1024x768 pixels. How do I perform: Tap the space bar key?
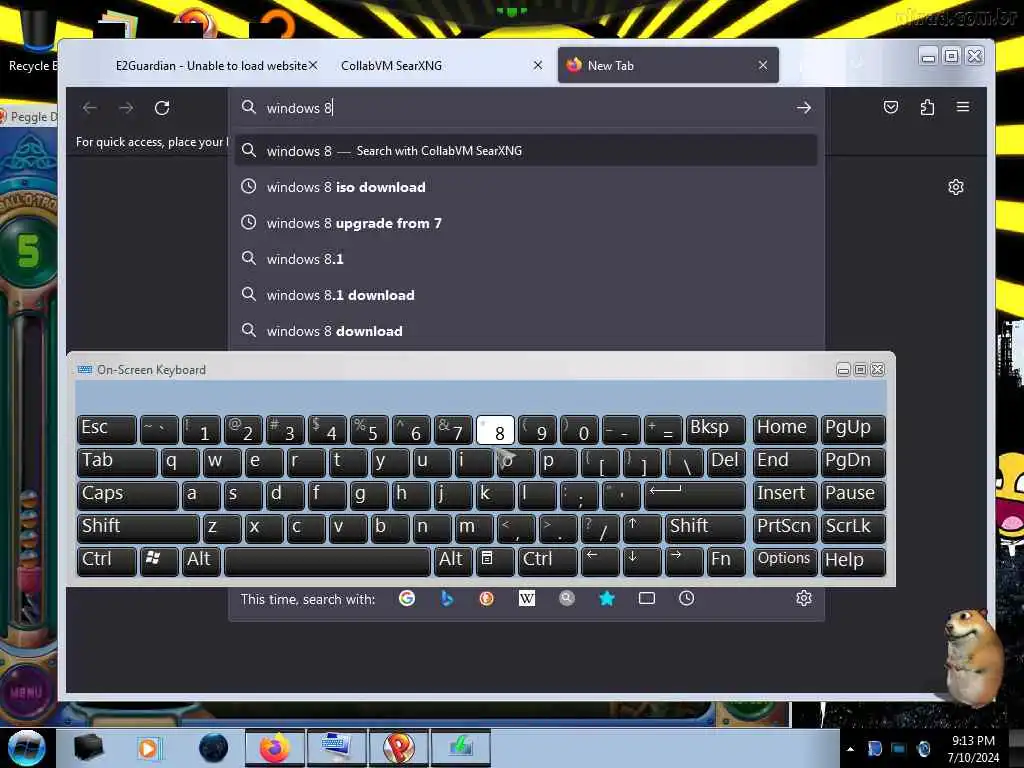[x=327, y=561]
